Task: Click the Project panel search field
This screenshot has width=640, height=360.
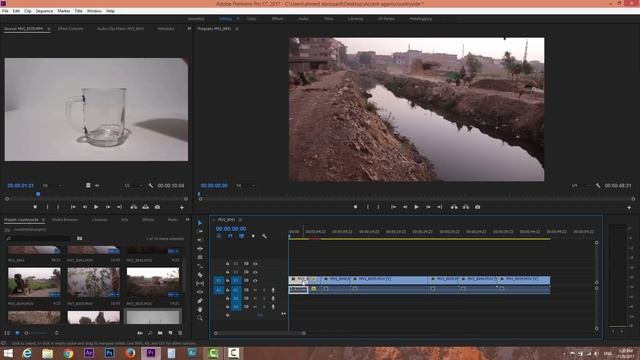Action: 39,238
